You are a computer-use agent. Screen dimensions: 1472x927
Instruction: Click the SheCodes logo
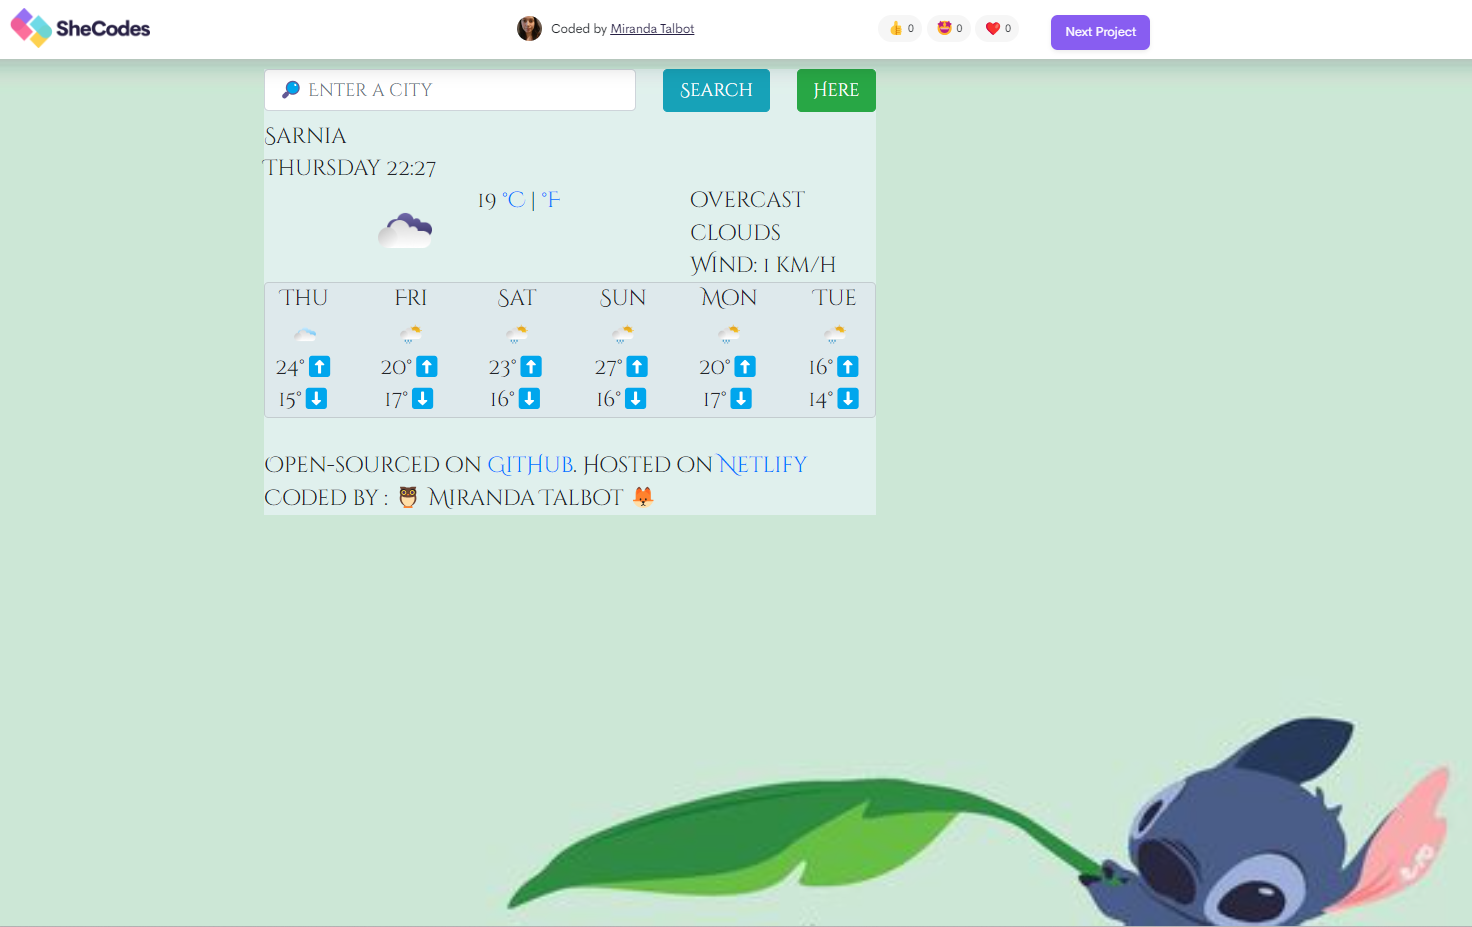[x=80, y=28]
